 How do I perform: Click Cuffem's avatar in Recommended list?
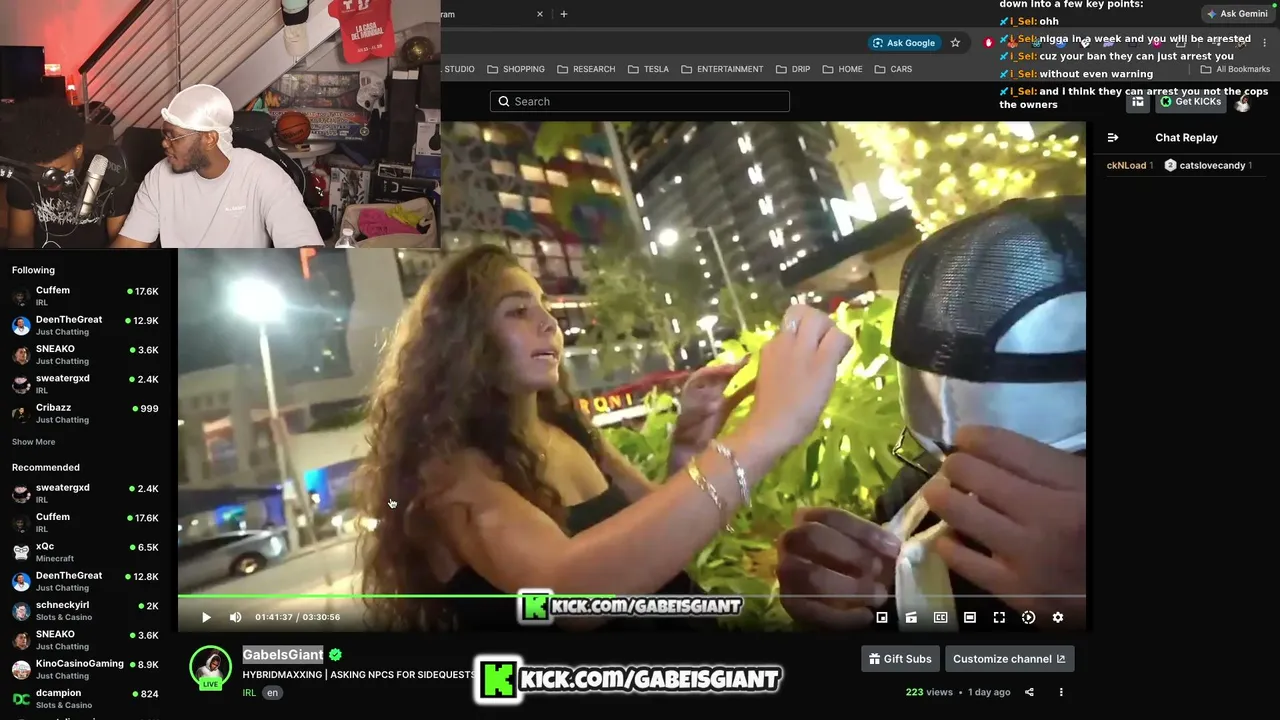pyautogui.click(x=21, y=523)
